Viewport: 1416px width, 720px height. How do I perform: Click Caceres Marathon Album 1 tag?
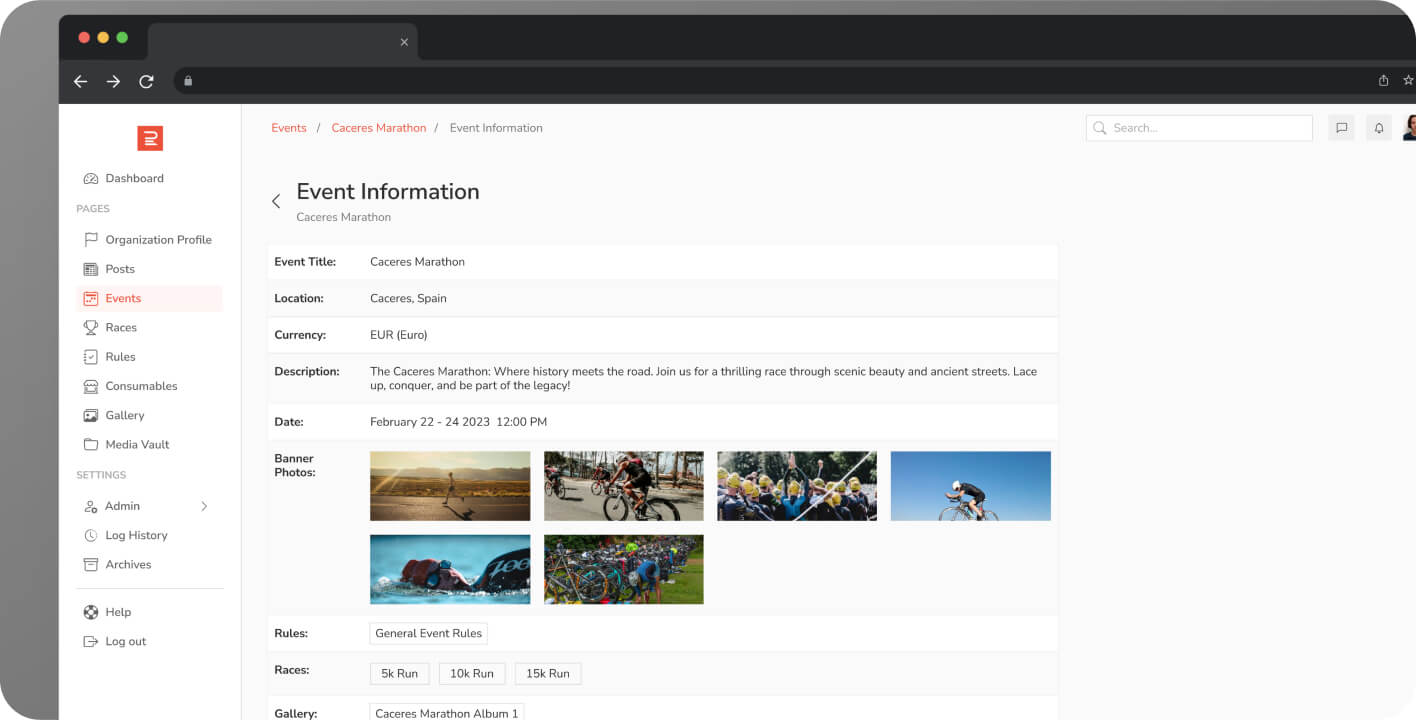pos(447,712)
